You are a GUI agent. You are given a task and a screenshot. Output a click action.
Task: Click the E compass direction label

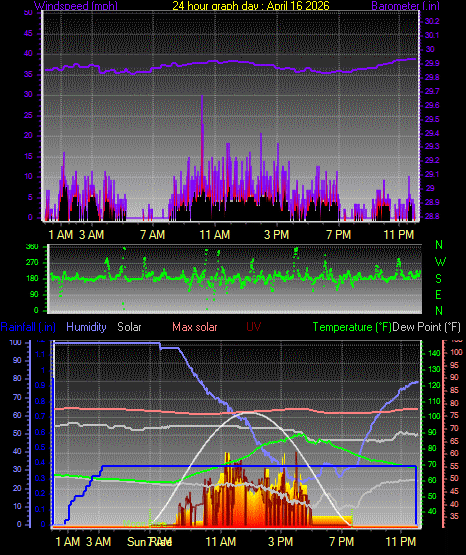click(438, 294)
